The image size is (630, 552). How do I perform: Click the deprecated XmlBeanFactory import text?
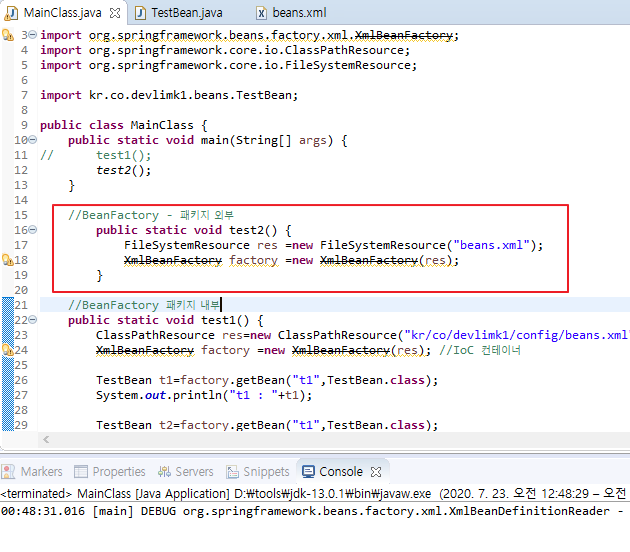click(x=403, y=35)
